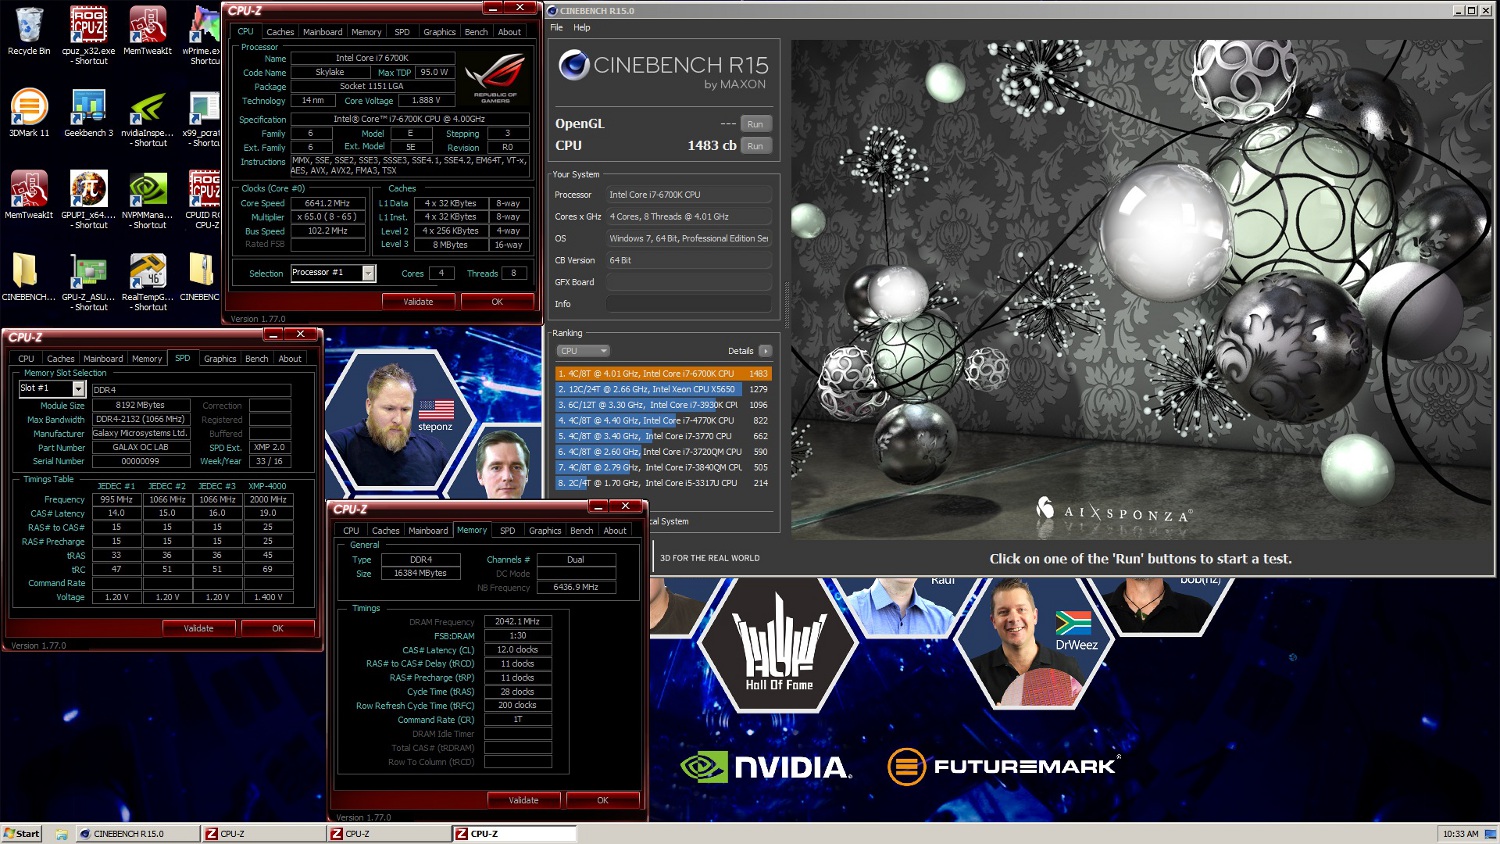Click OK in Memory CPU-Z window
The height and width of the screenshot is (844, 1500).
603,800
